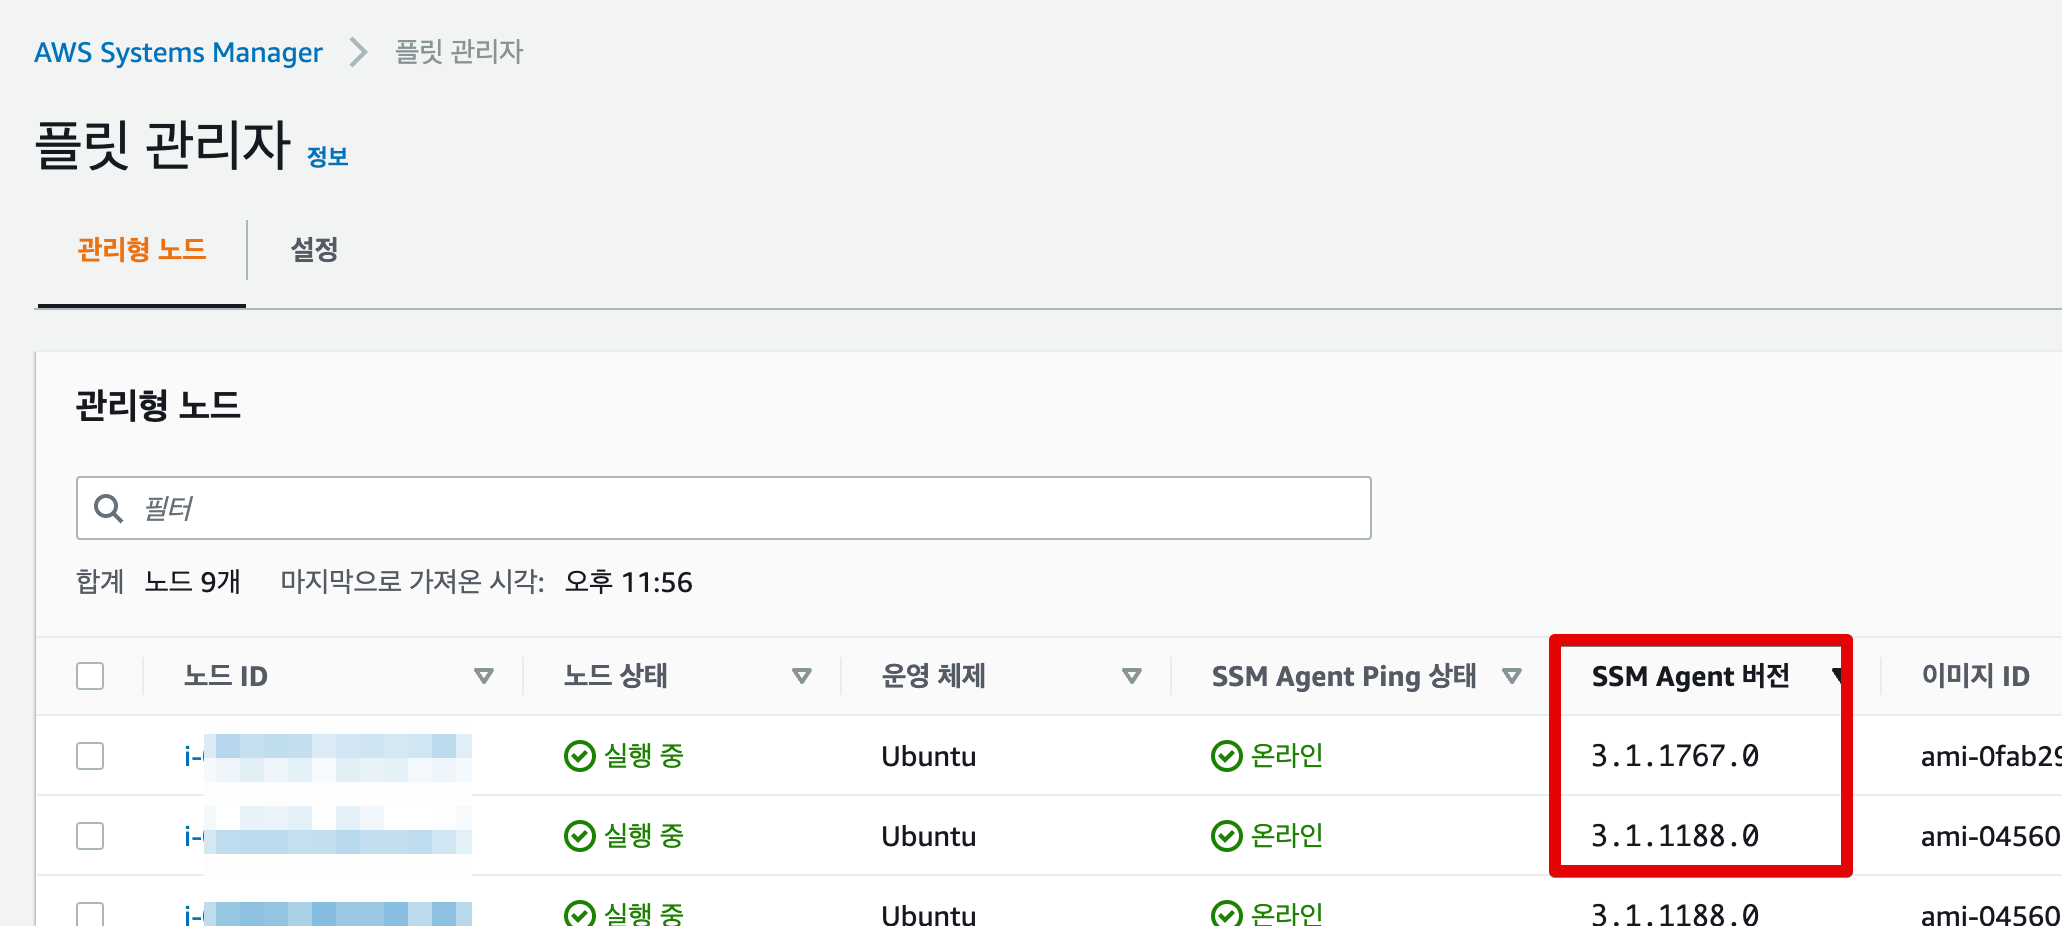Click the 관리형 노드 panel heading
Screen dimensions: 2062x926
(x=158, y=406)
